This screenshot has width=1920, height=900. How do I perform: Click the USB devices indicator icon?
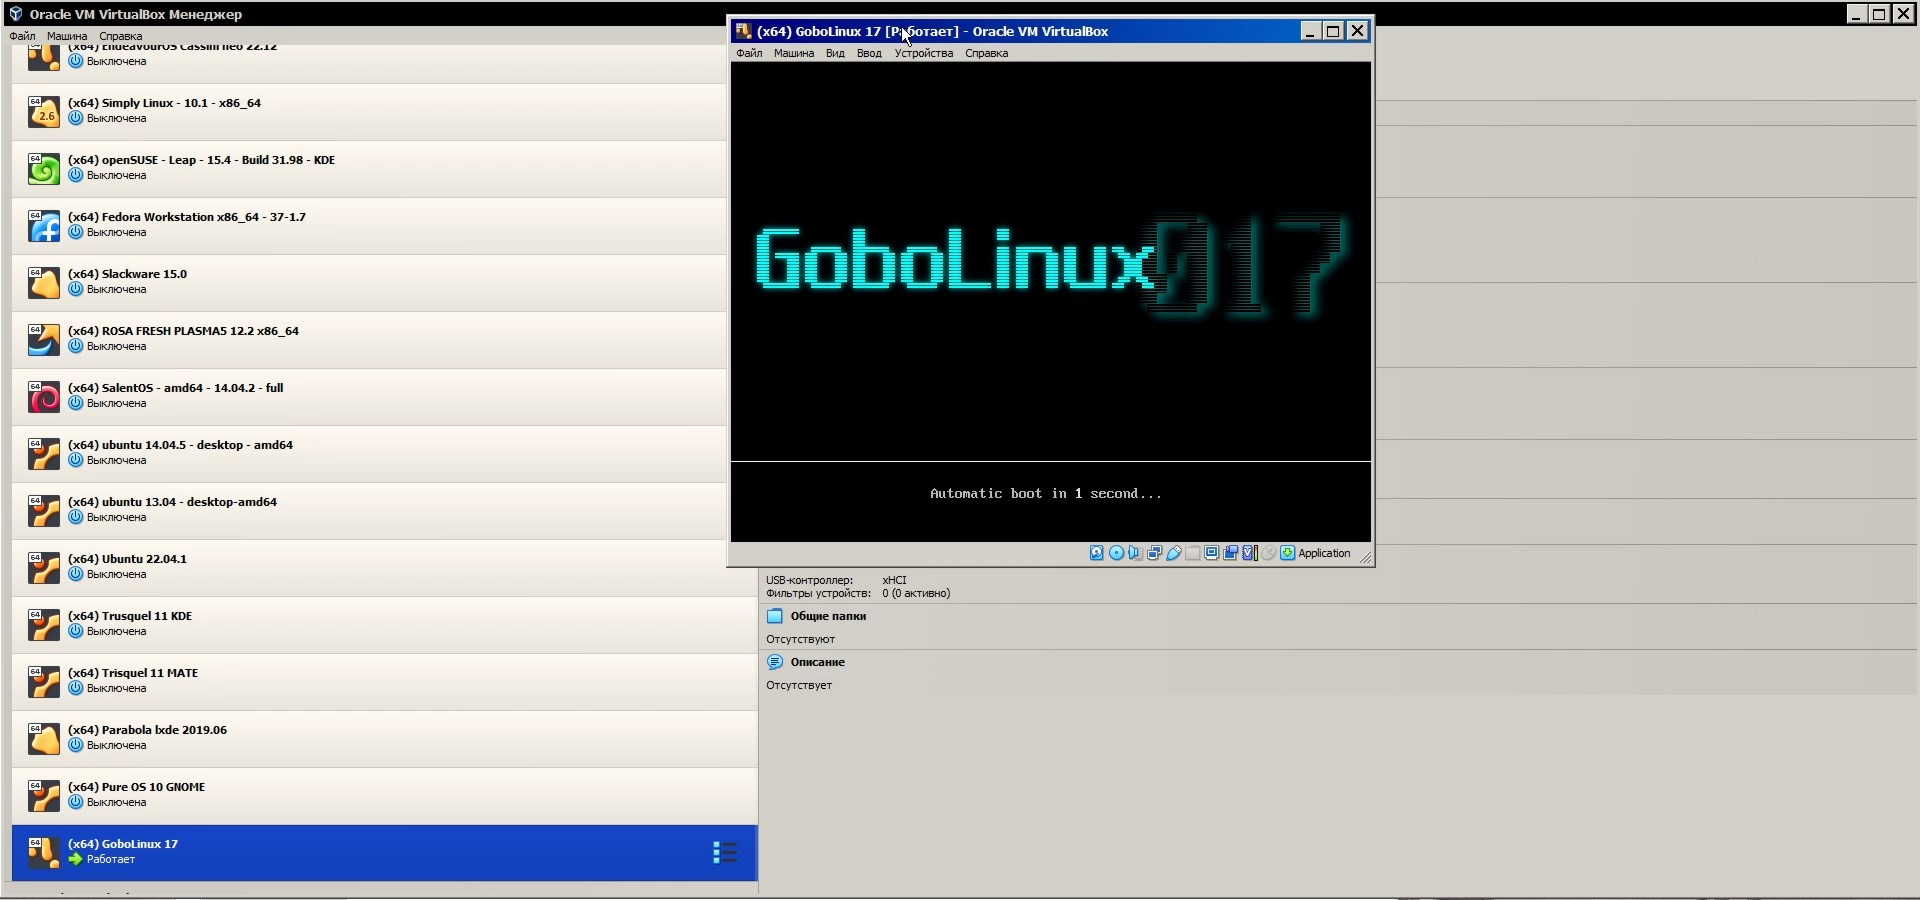tap(1173, 553)
